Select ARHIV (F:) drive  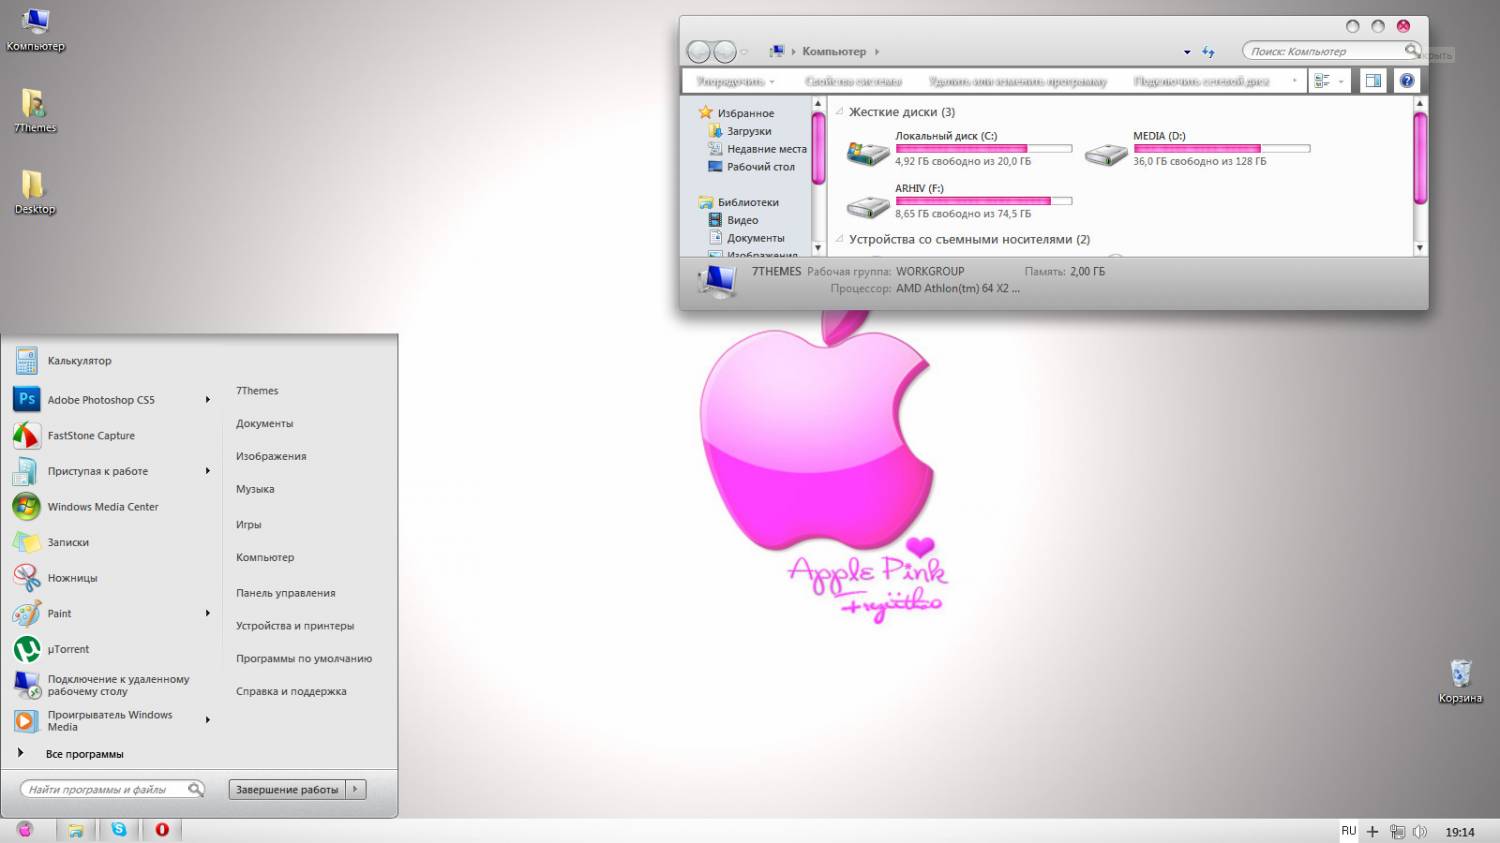tap(959, 201)
